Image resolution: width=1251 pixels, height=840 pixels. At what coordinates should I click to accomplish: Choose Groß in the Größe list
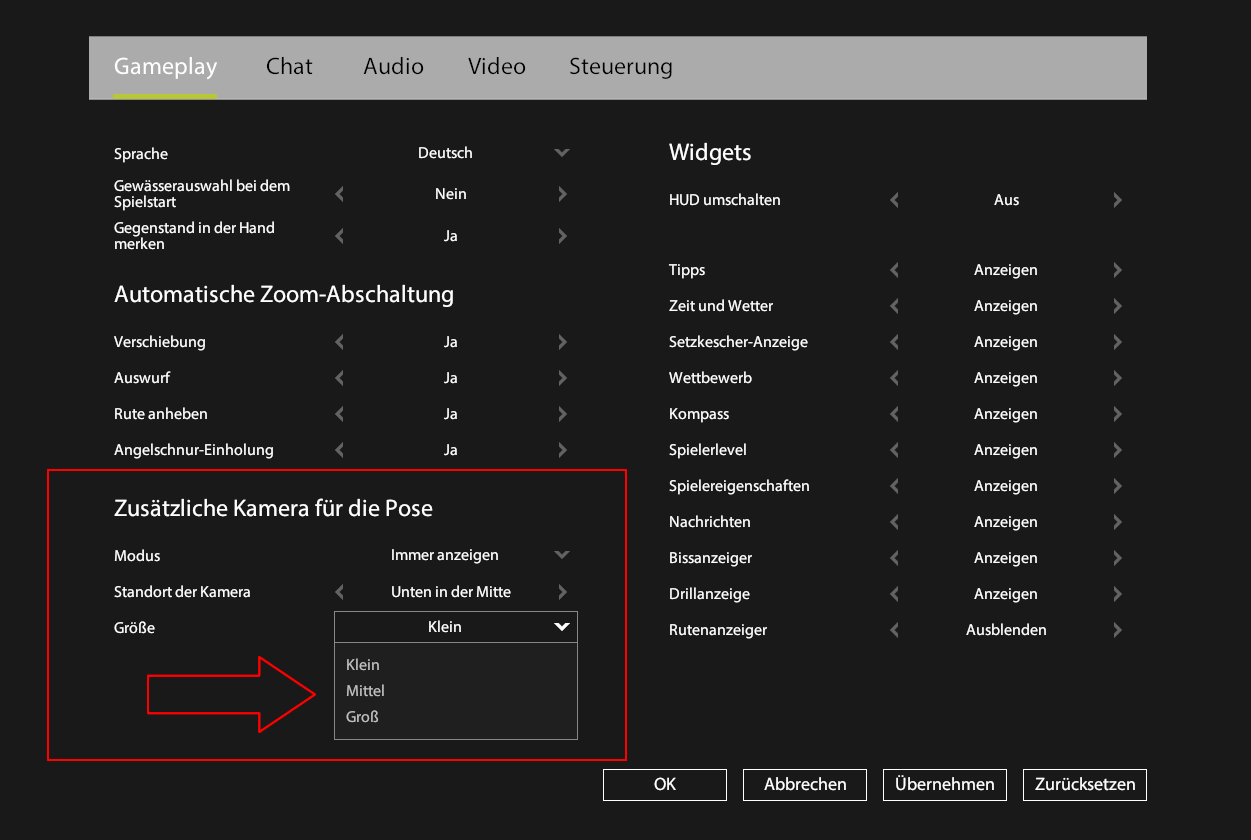tap(362, 717)
